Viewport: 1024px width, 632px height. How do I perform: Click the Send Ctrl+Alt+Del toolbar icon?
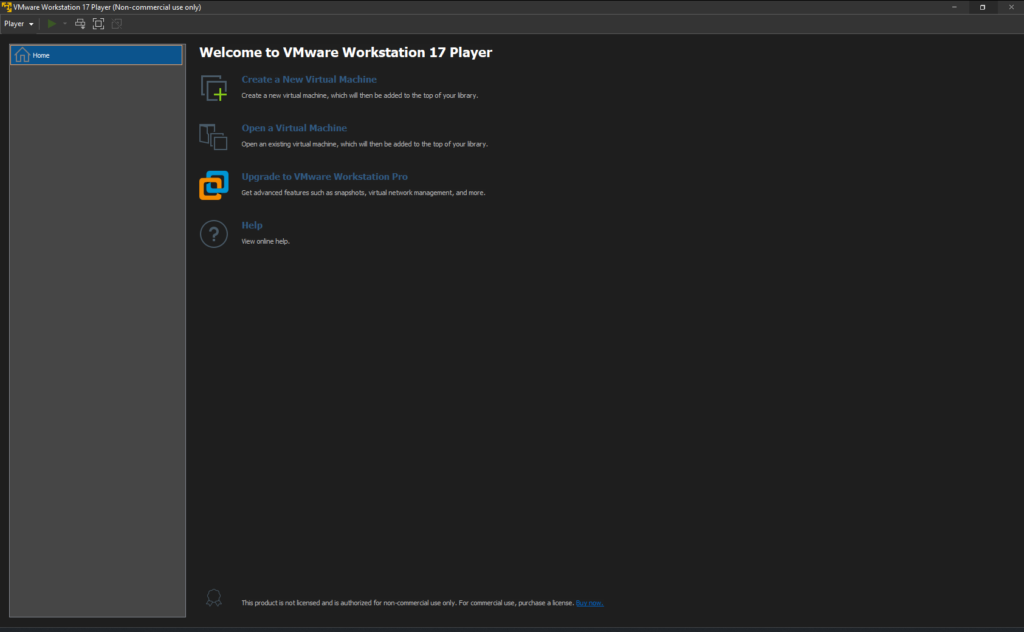79,23
